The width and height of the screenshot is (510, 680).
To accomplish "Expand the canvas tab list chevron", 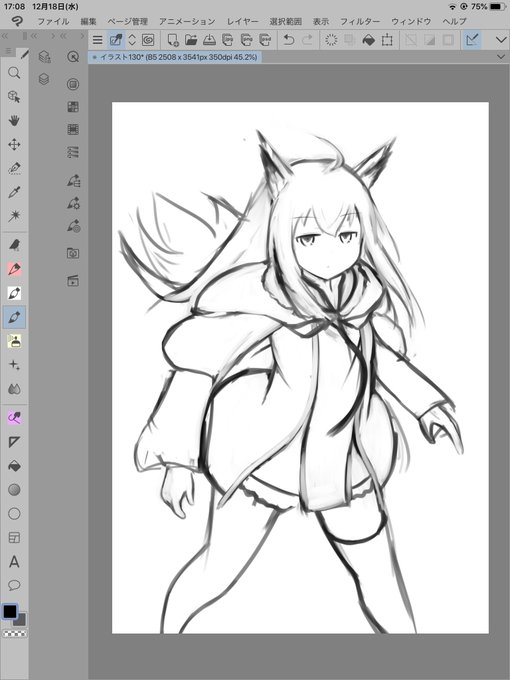I will tap(501, 57).
